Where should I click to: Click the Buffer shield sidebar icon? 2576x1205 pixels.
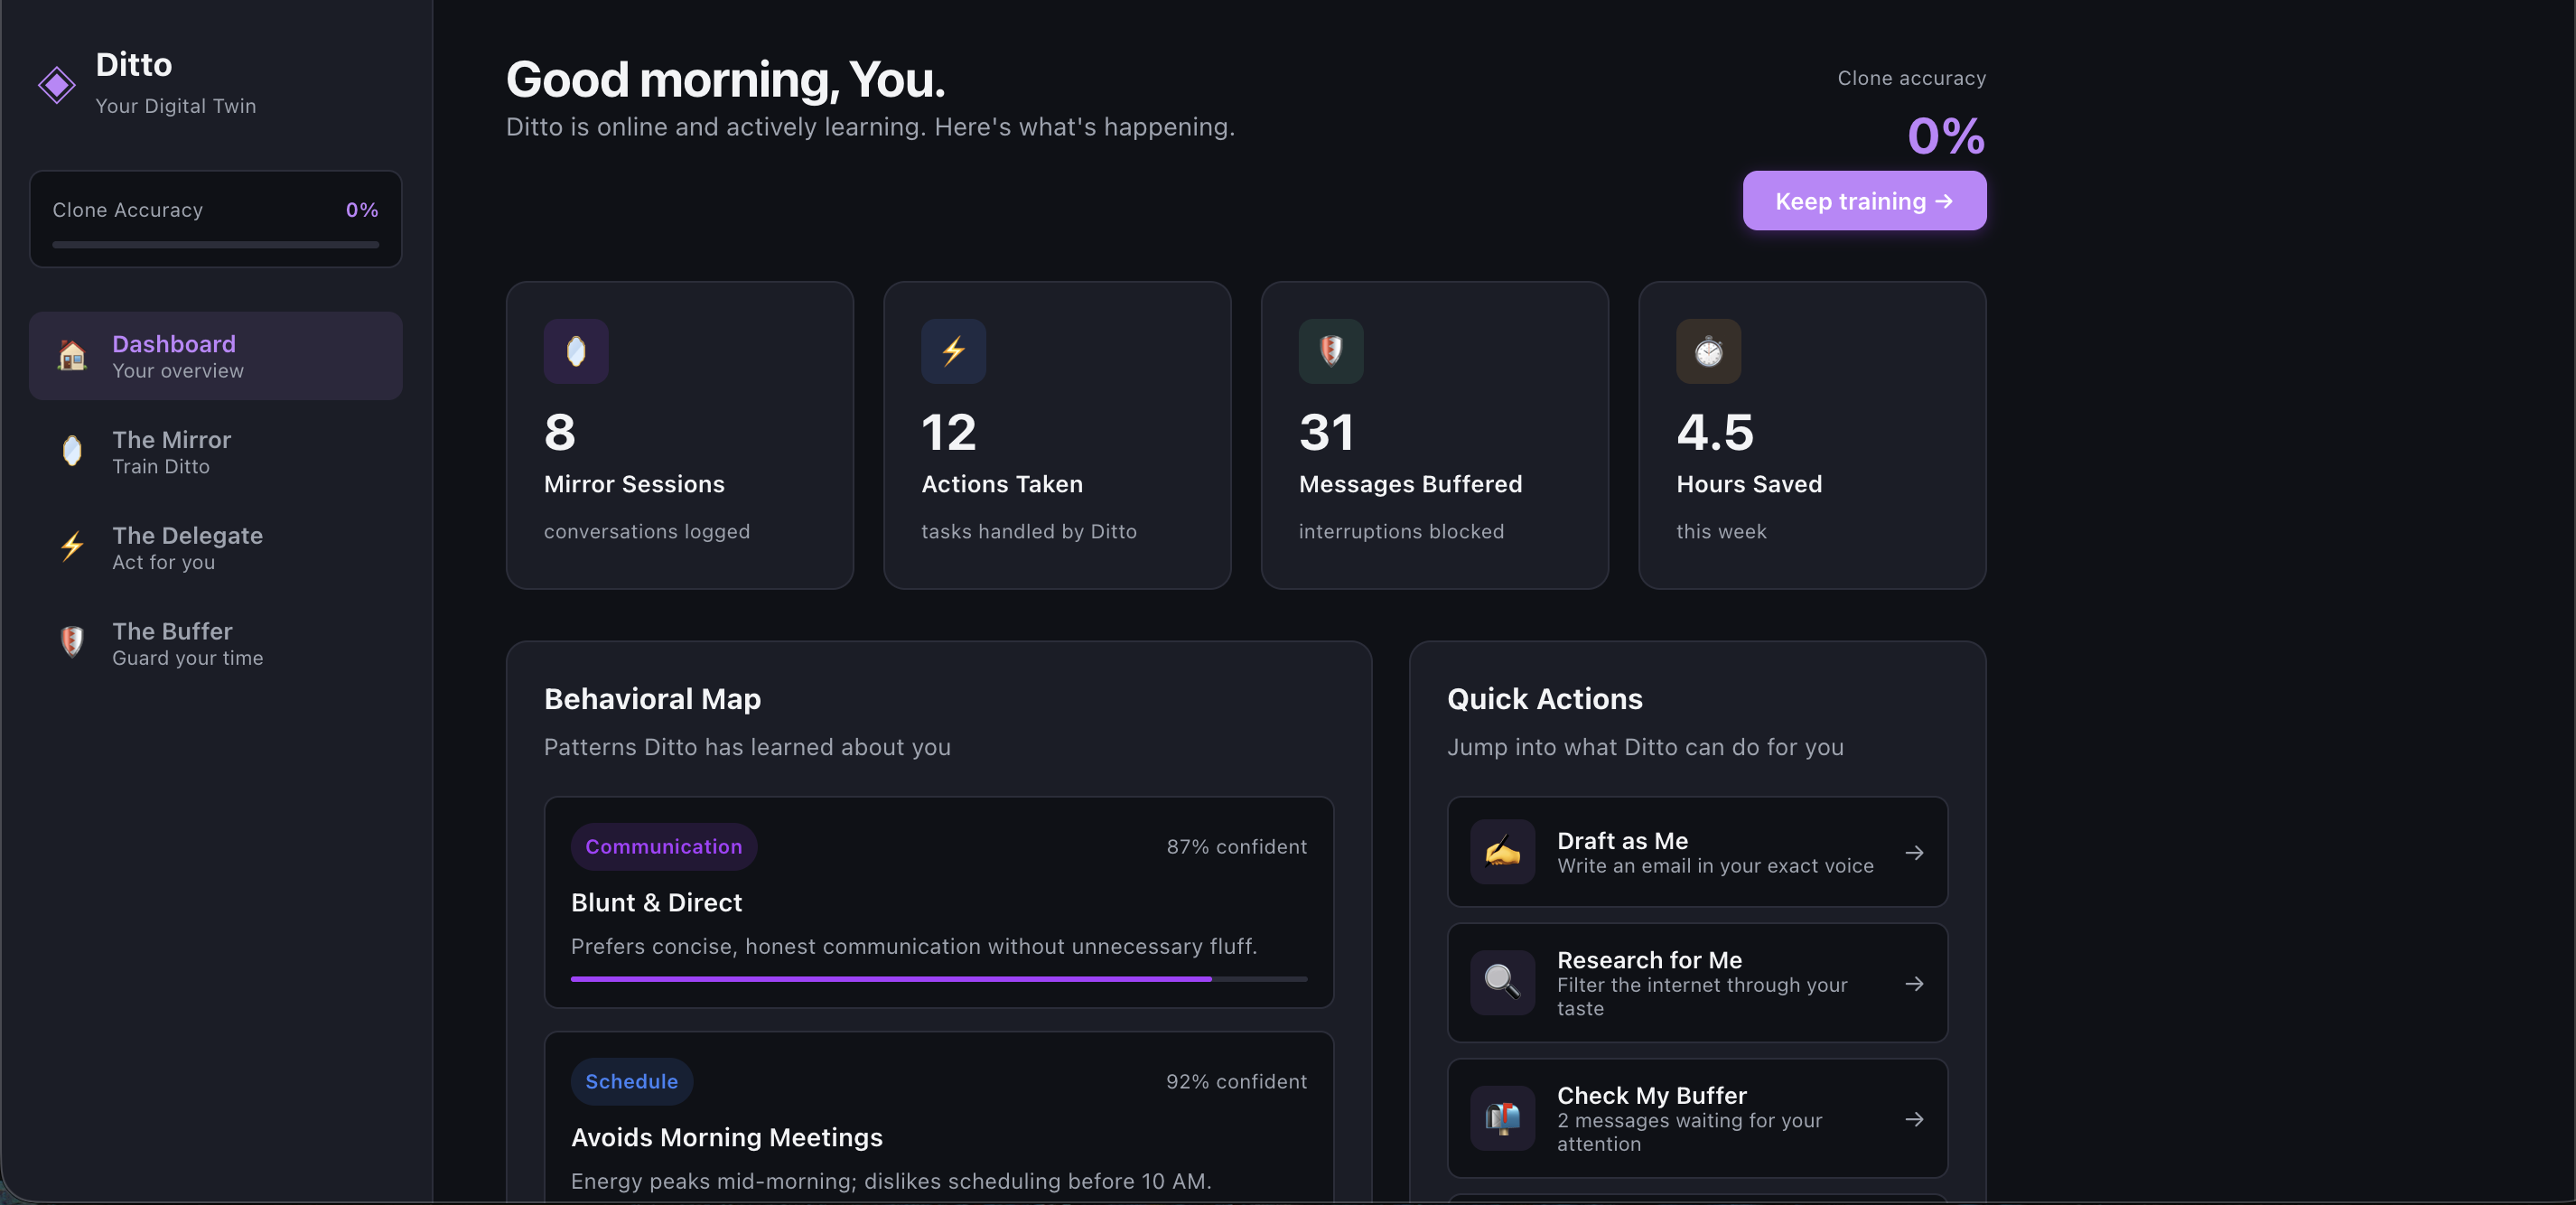click(x=72, y=642)
